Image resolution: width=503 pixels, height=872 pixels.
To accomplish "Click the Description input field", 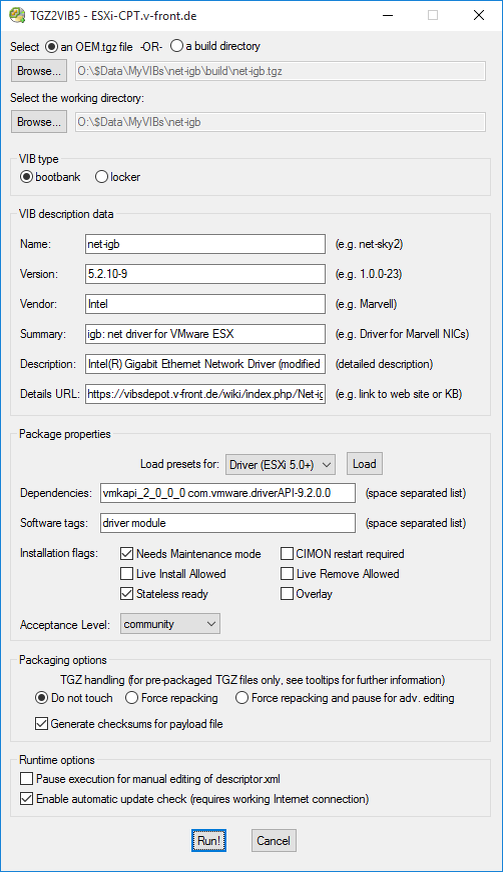I will coord(205,364).
